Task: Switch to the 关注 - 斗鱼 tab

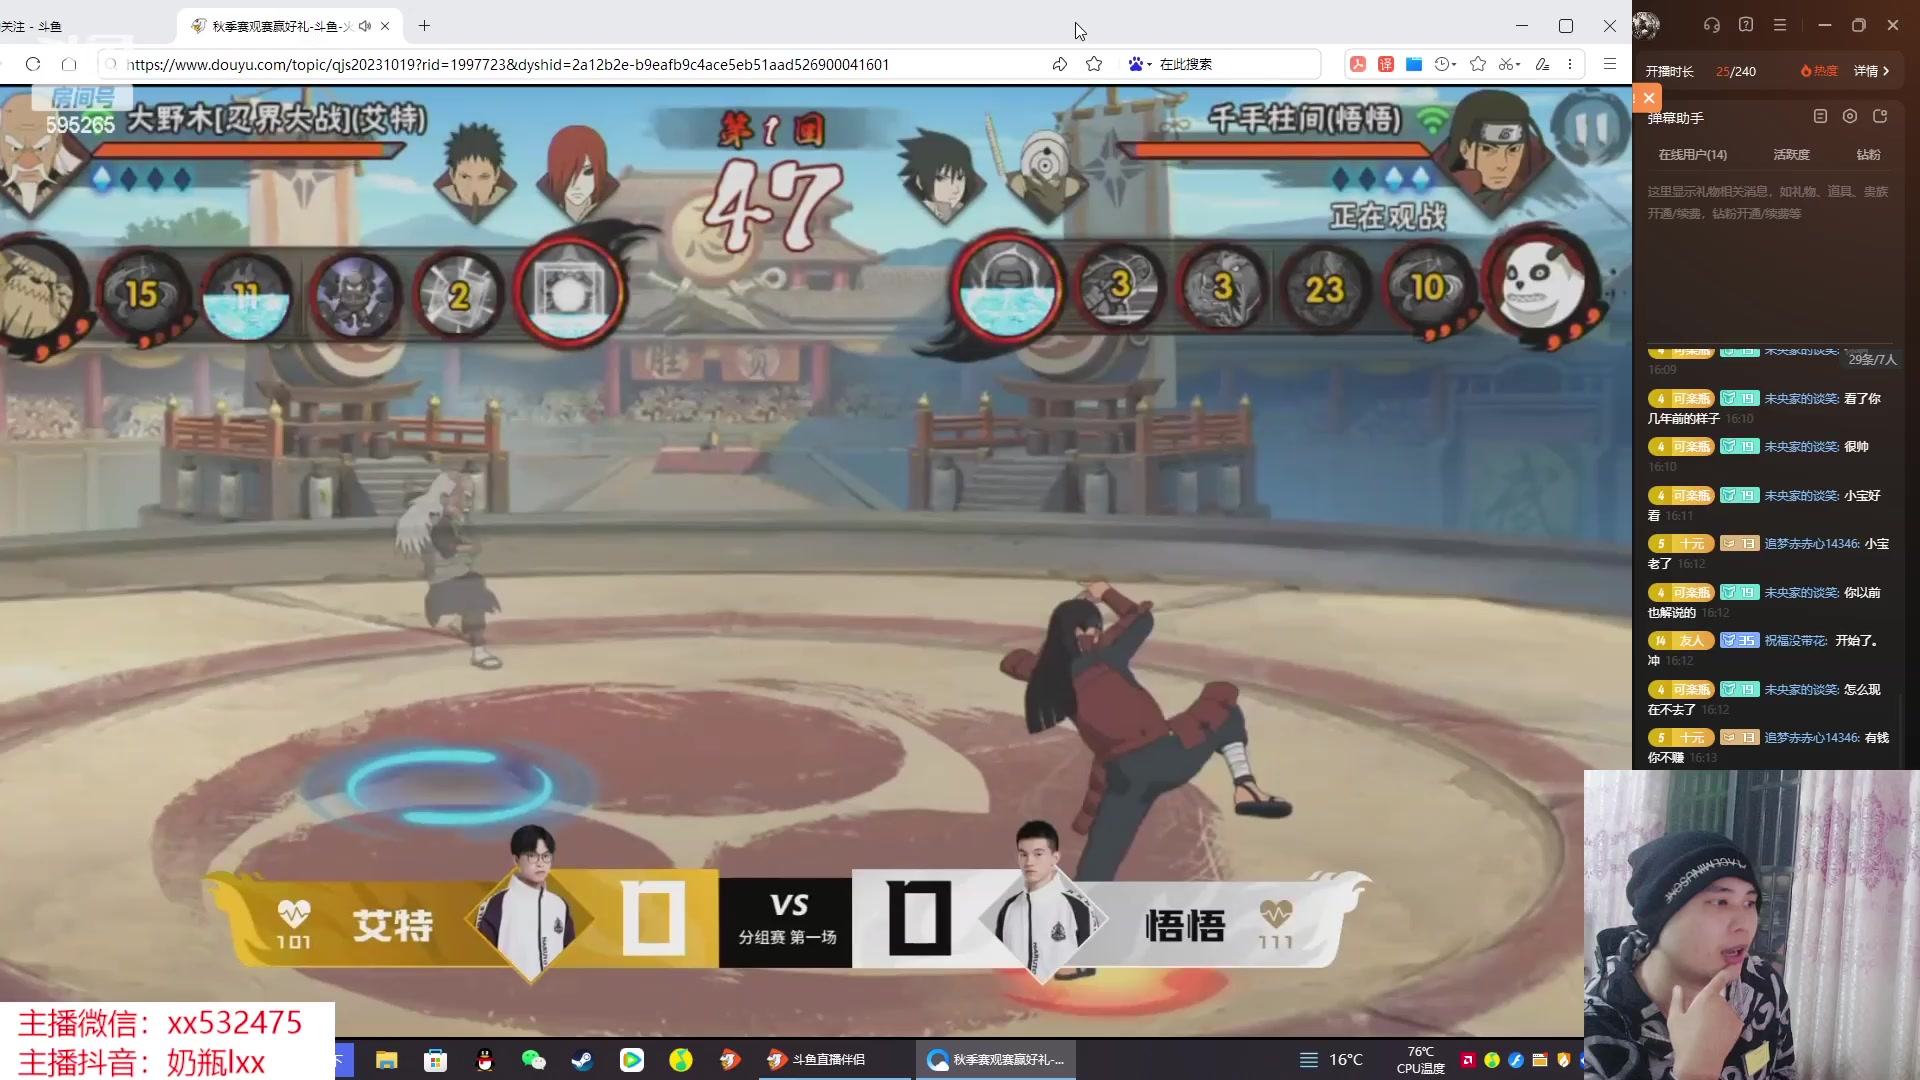Action: 32,26
